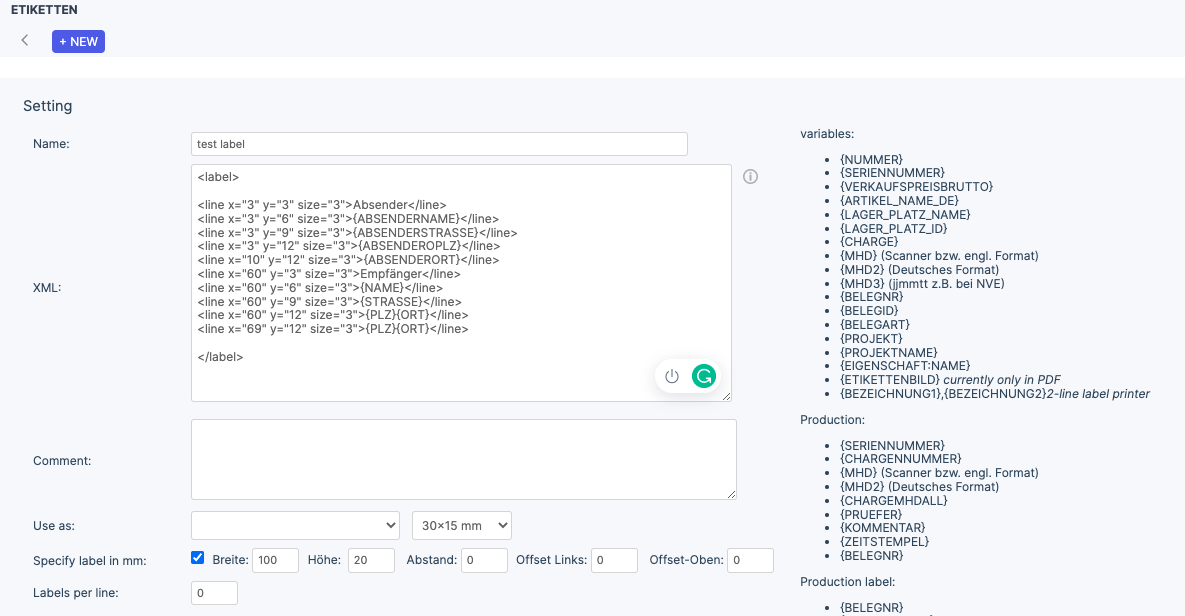Click the Offset Links input field
The image size is (1185, 616).
pos(614,560)
